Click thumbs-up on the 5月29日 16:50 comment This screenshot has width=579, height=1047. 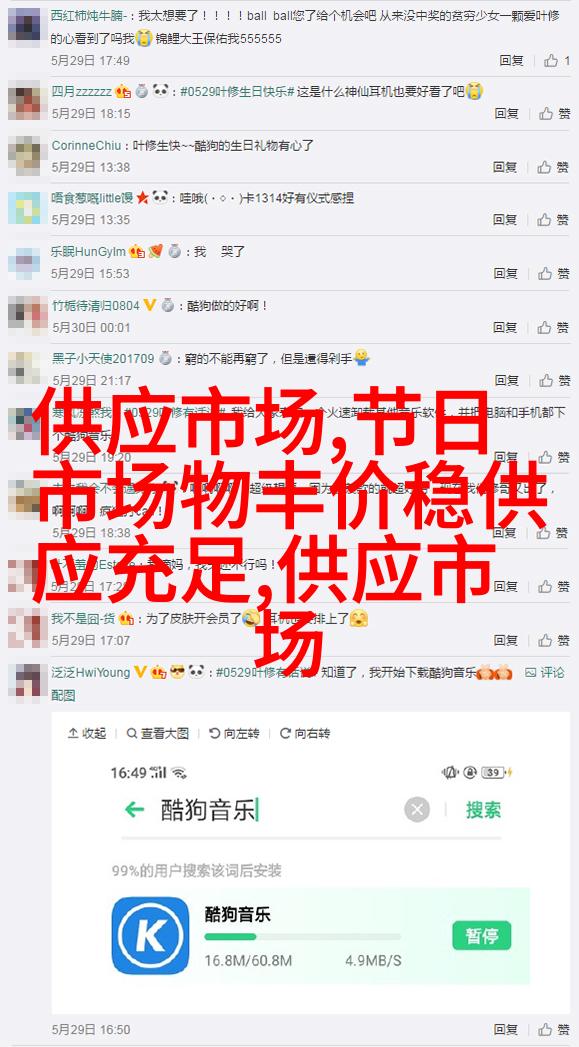point(556,1030)
